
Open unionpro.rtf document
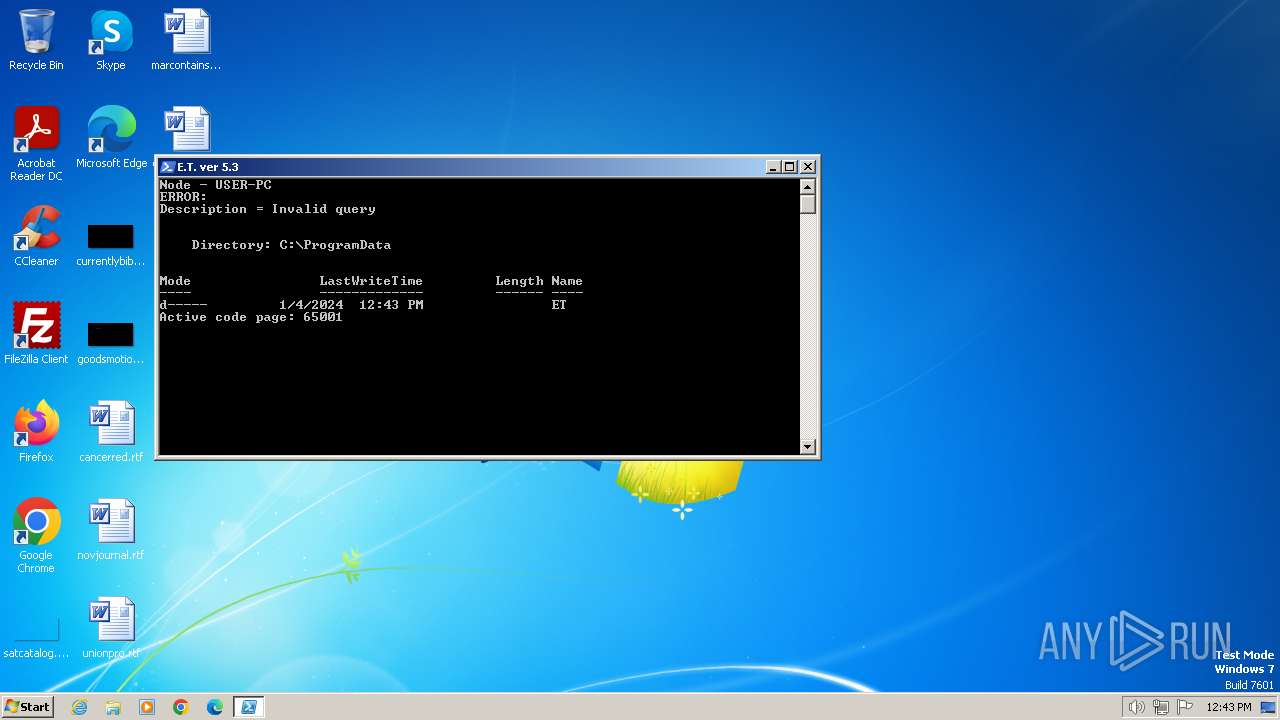click(111, 628)
